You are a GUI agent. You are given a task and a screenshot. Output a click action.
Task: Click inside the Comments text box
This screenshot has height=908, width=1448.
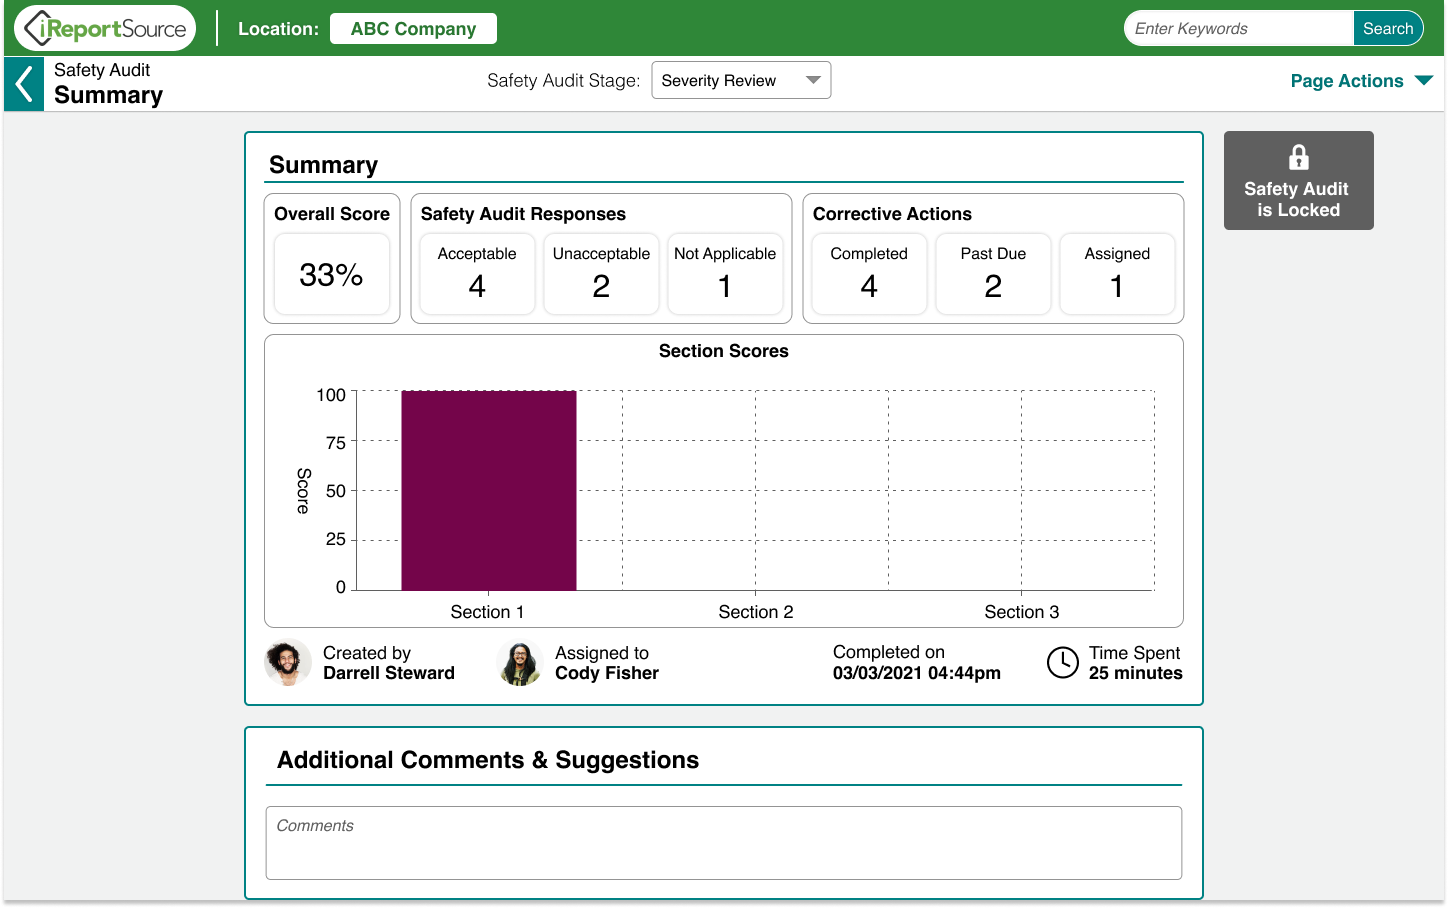pyautogui.click(x=724, y=843)
